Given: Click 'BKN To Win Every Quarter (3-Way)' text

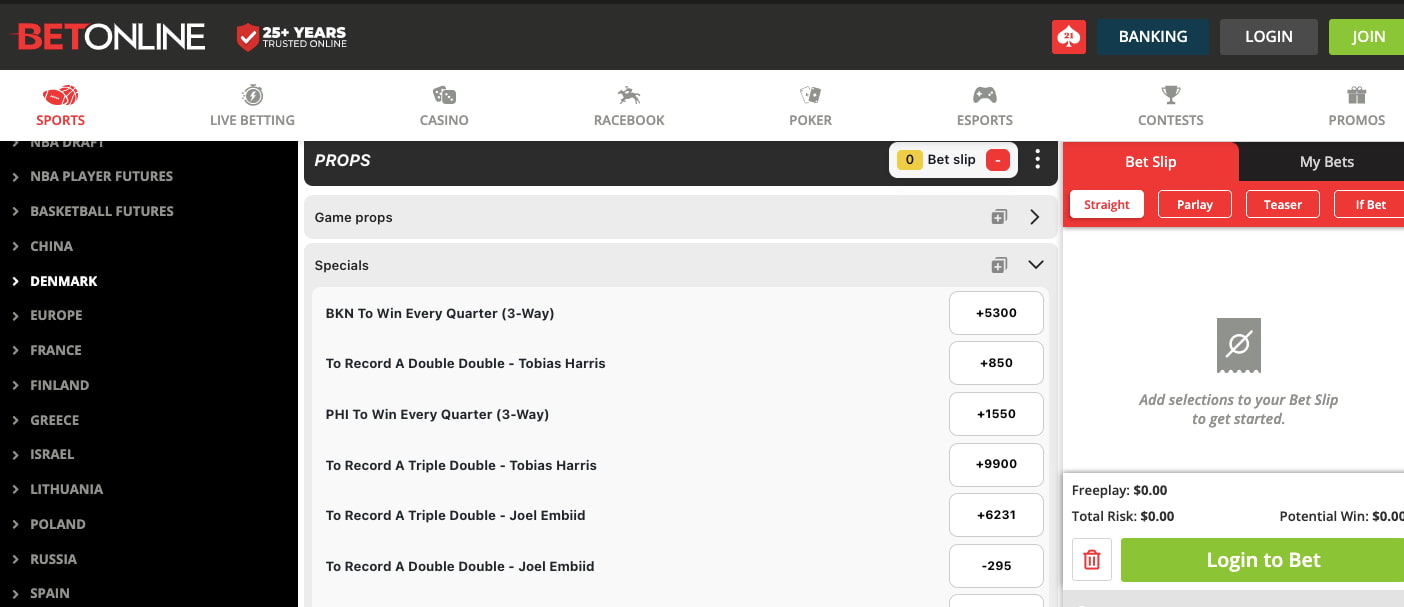Looking at the screenshot, I should [440, 313].
